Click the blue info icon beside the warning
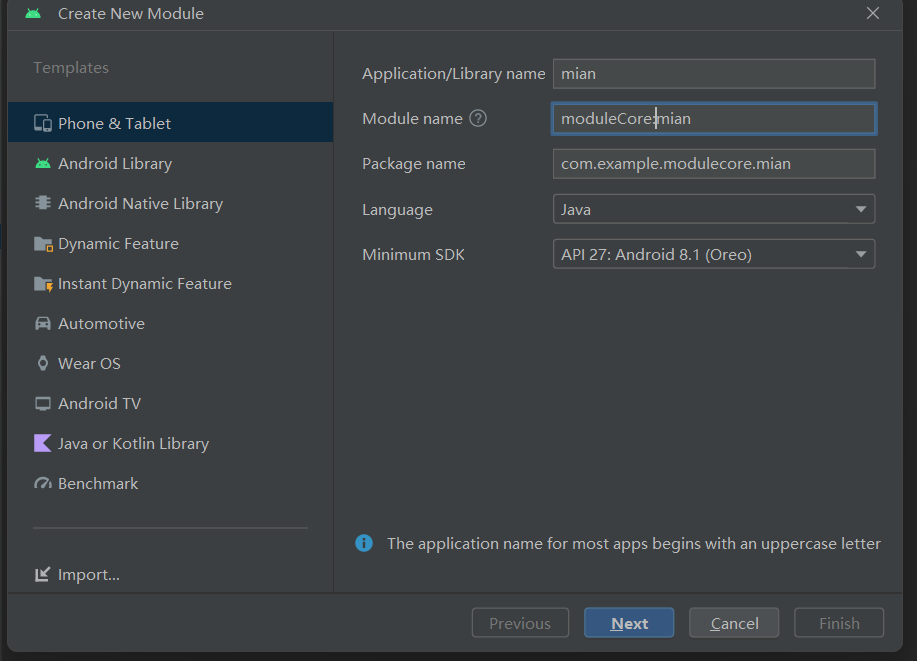 coord(364,543)
